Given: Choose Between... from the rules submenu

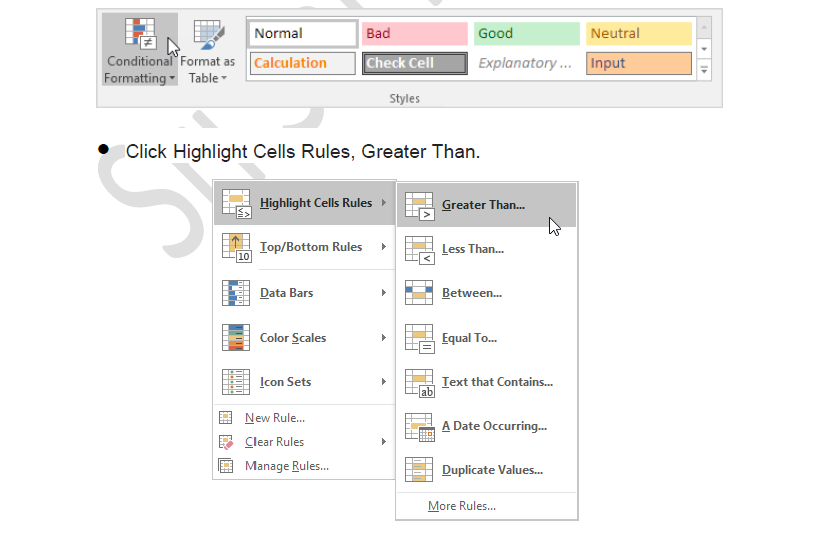Looking at the screenshot, I should pyautogui.click(x=472, y=293).
